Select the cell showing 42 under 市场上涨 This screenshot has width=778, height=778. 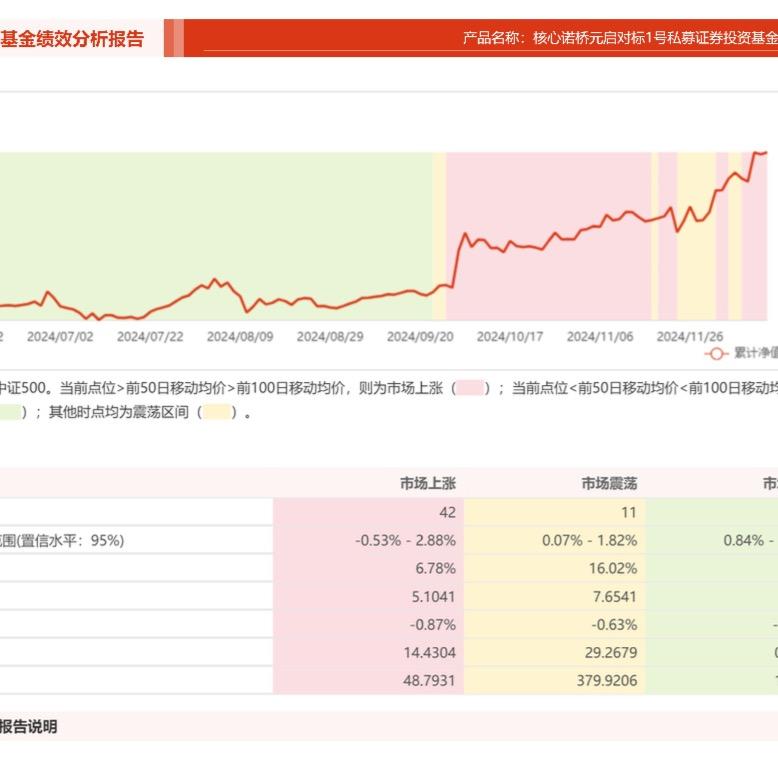pos(446,512)
